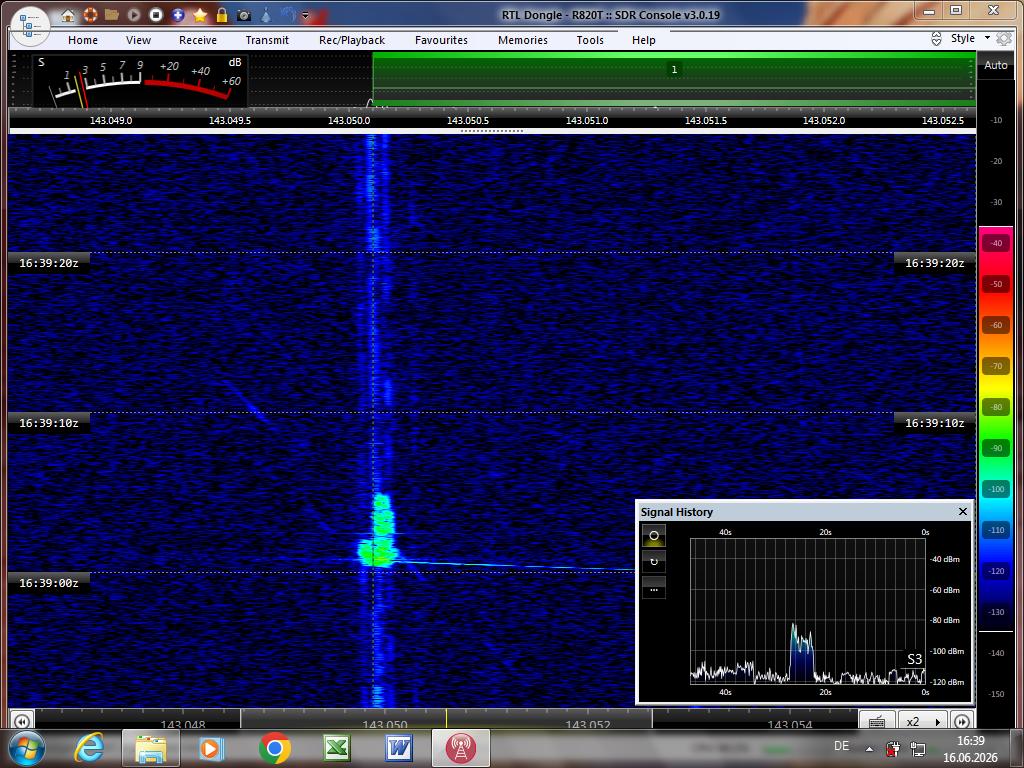This screenshot has width=1024, height=768.
Task: Click the gold star favourites icon
Action: tap(200, 14)
